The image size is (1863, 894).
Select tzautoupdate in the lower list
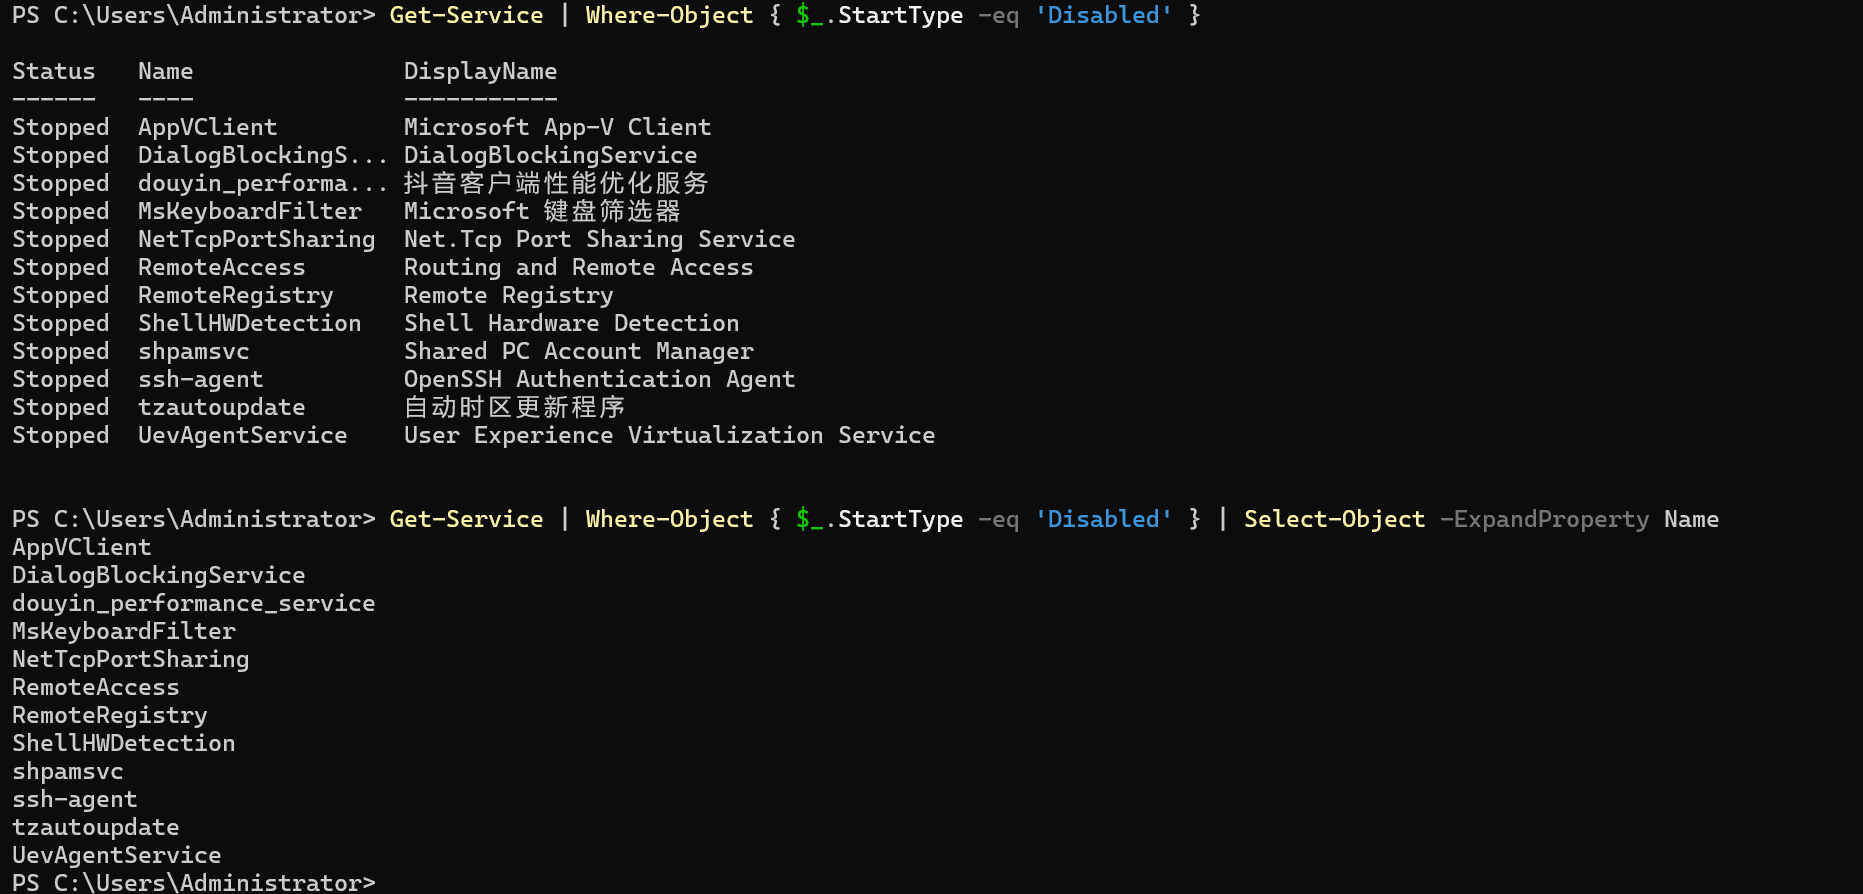click(95, 827)
